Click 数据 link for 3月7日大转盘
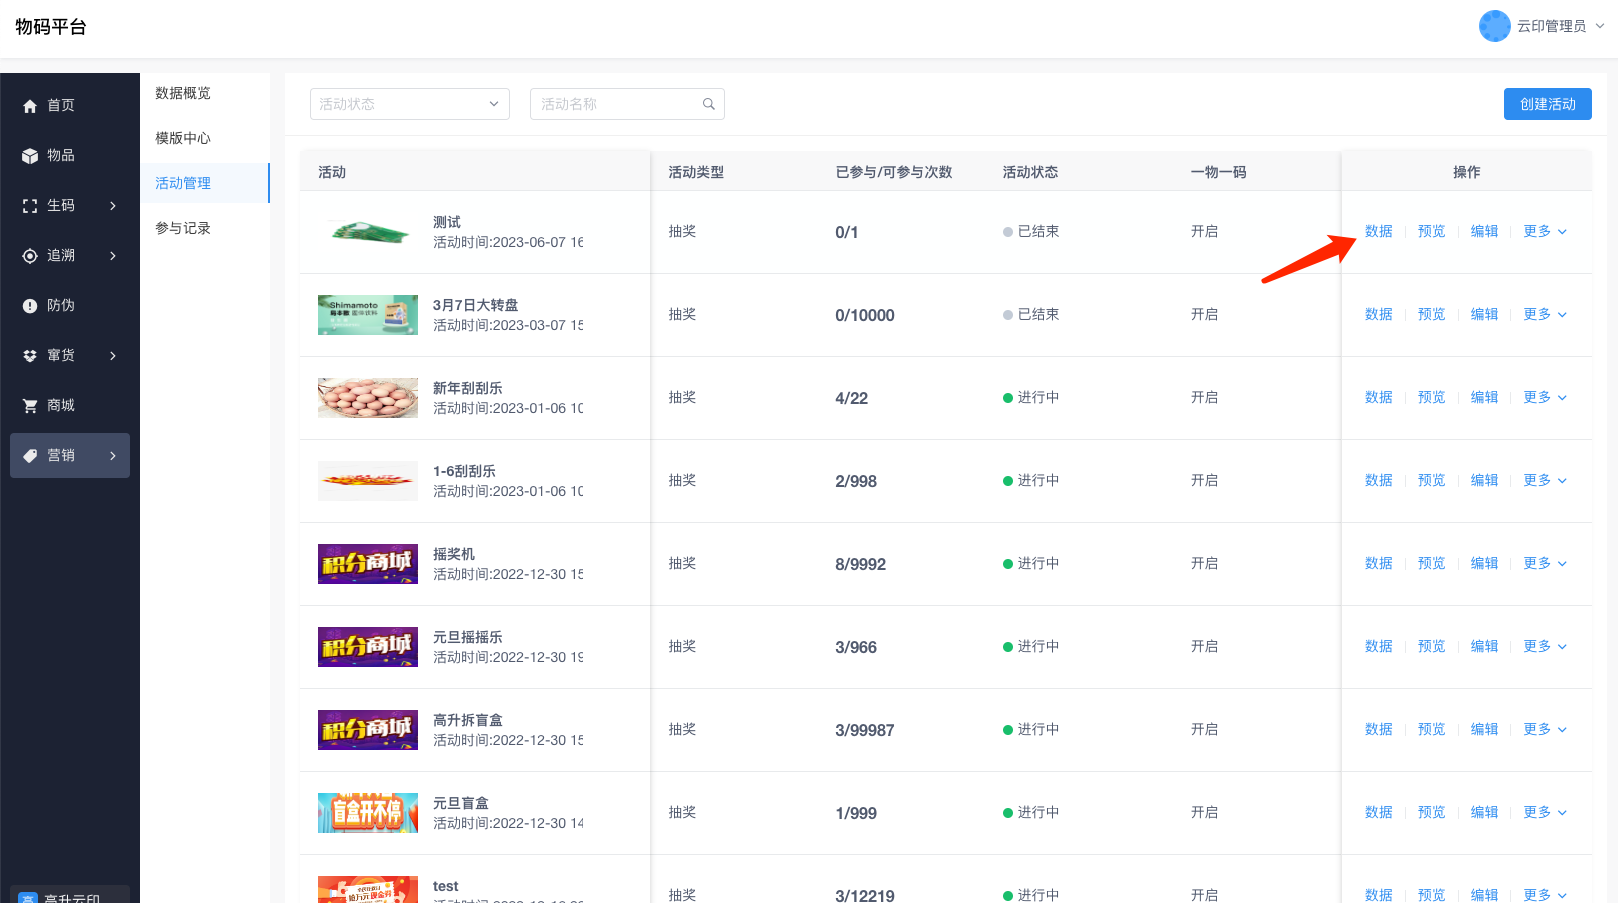 [1379, 314]
